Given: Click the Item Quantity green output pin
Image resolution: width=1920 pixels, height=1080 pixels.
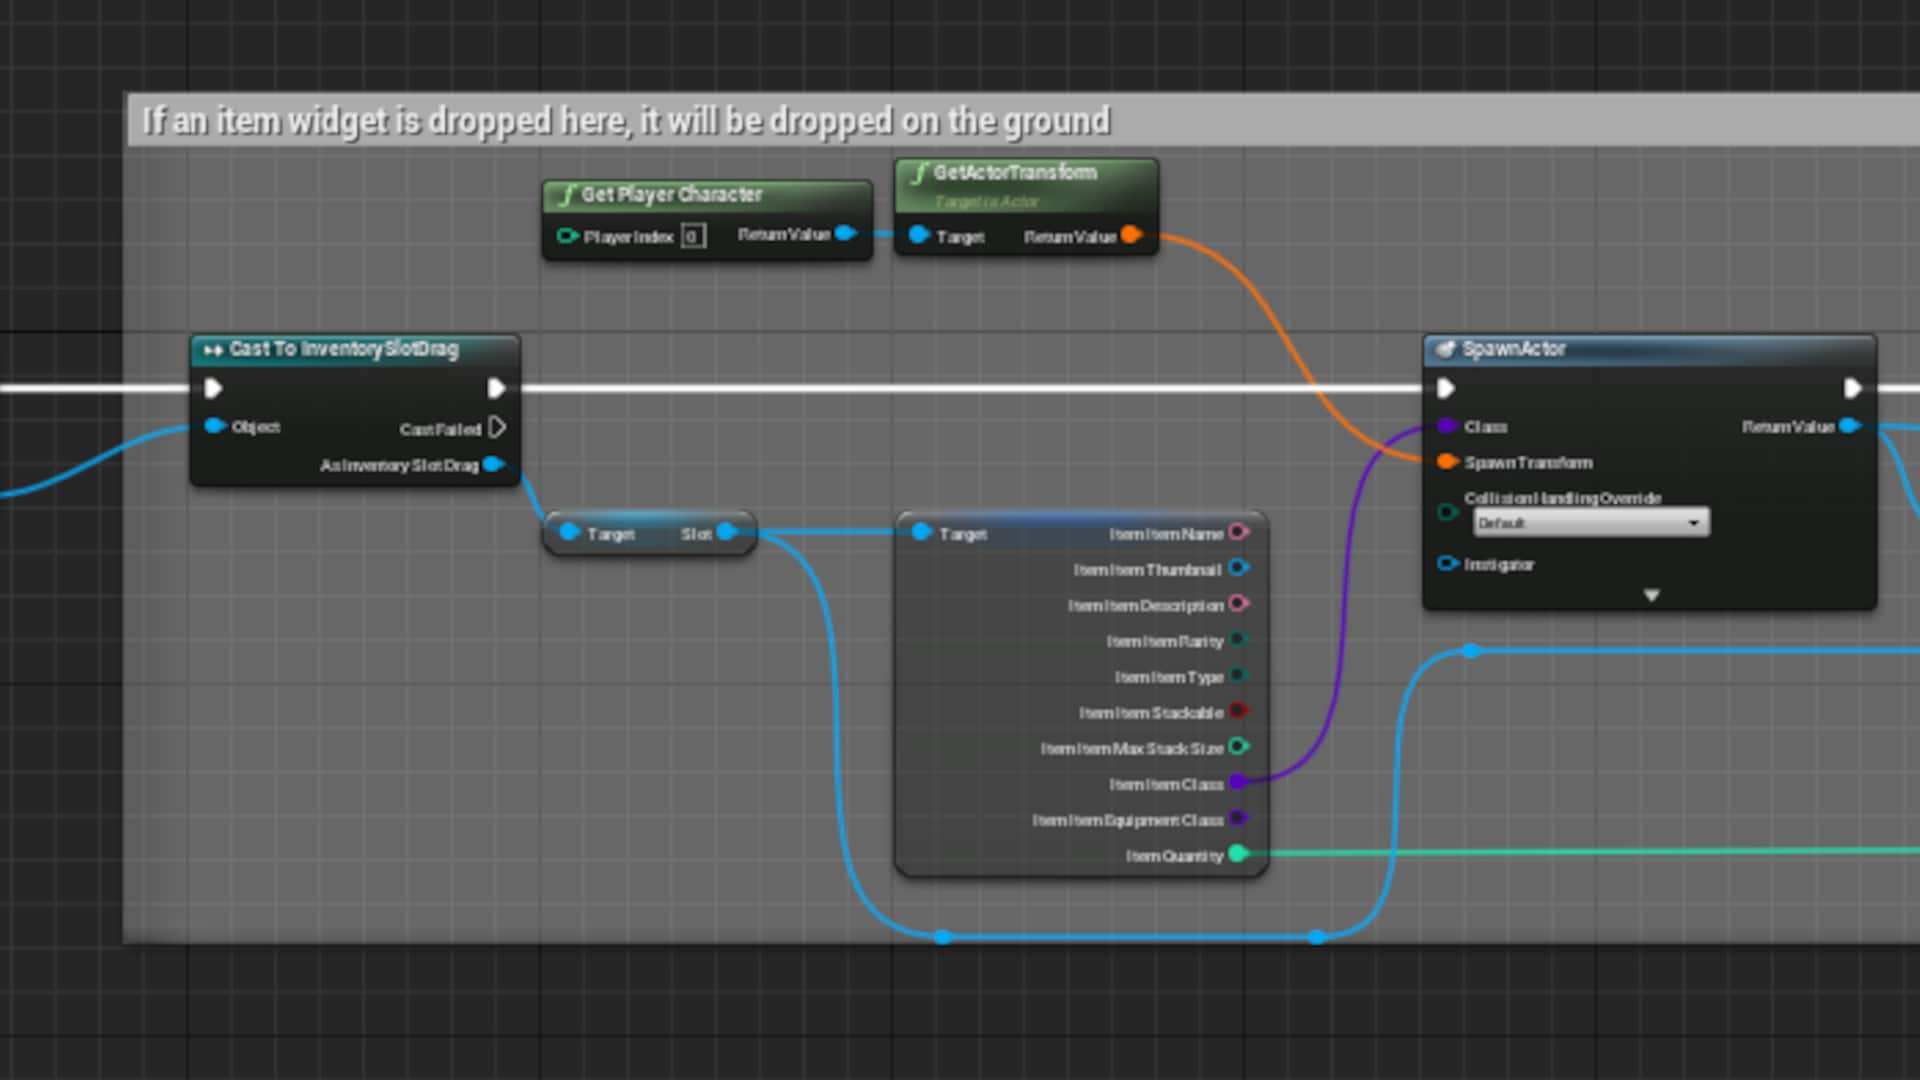Looking at the screenshot, I should [x=1238, y=854].
